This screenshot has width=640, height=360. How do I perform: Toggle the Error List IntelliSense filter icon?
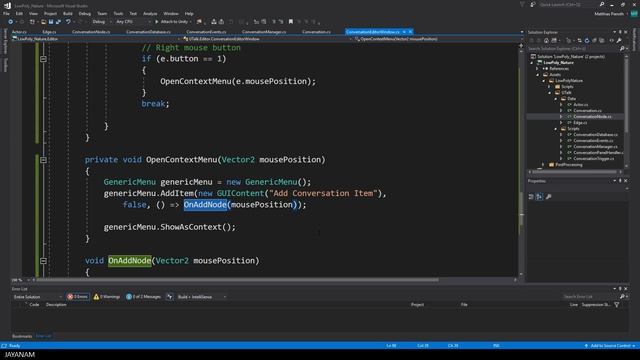(169, 297)
